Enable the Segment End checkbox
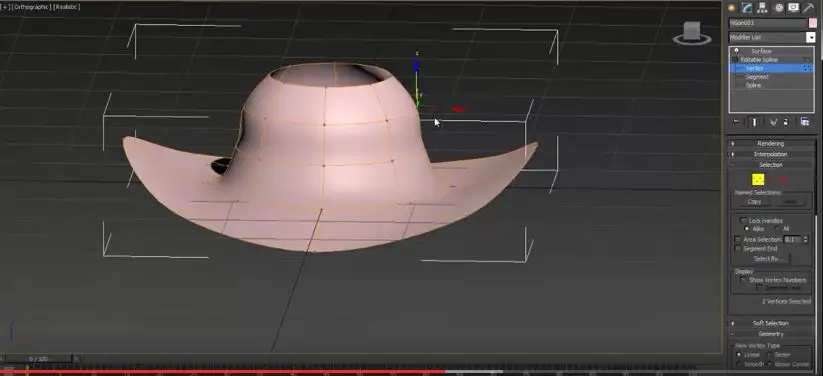 tap(738, 248)
